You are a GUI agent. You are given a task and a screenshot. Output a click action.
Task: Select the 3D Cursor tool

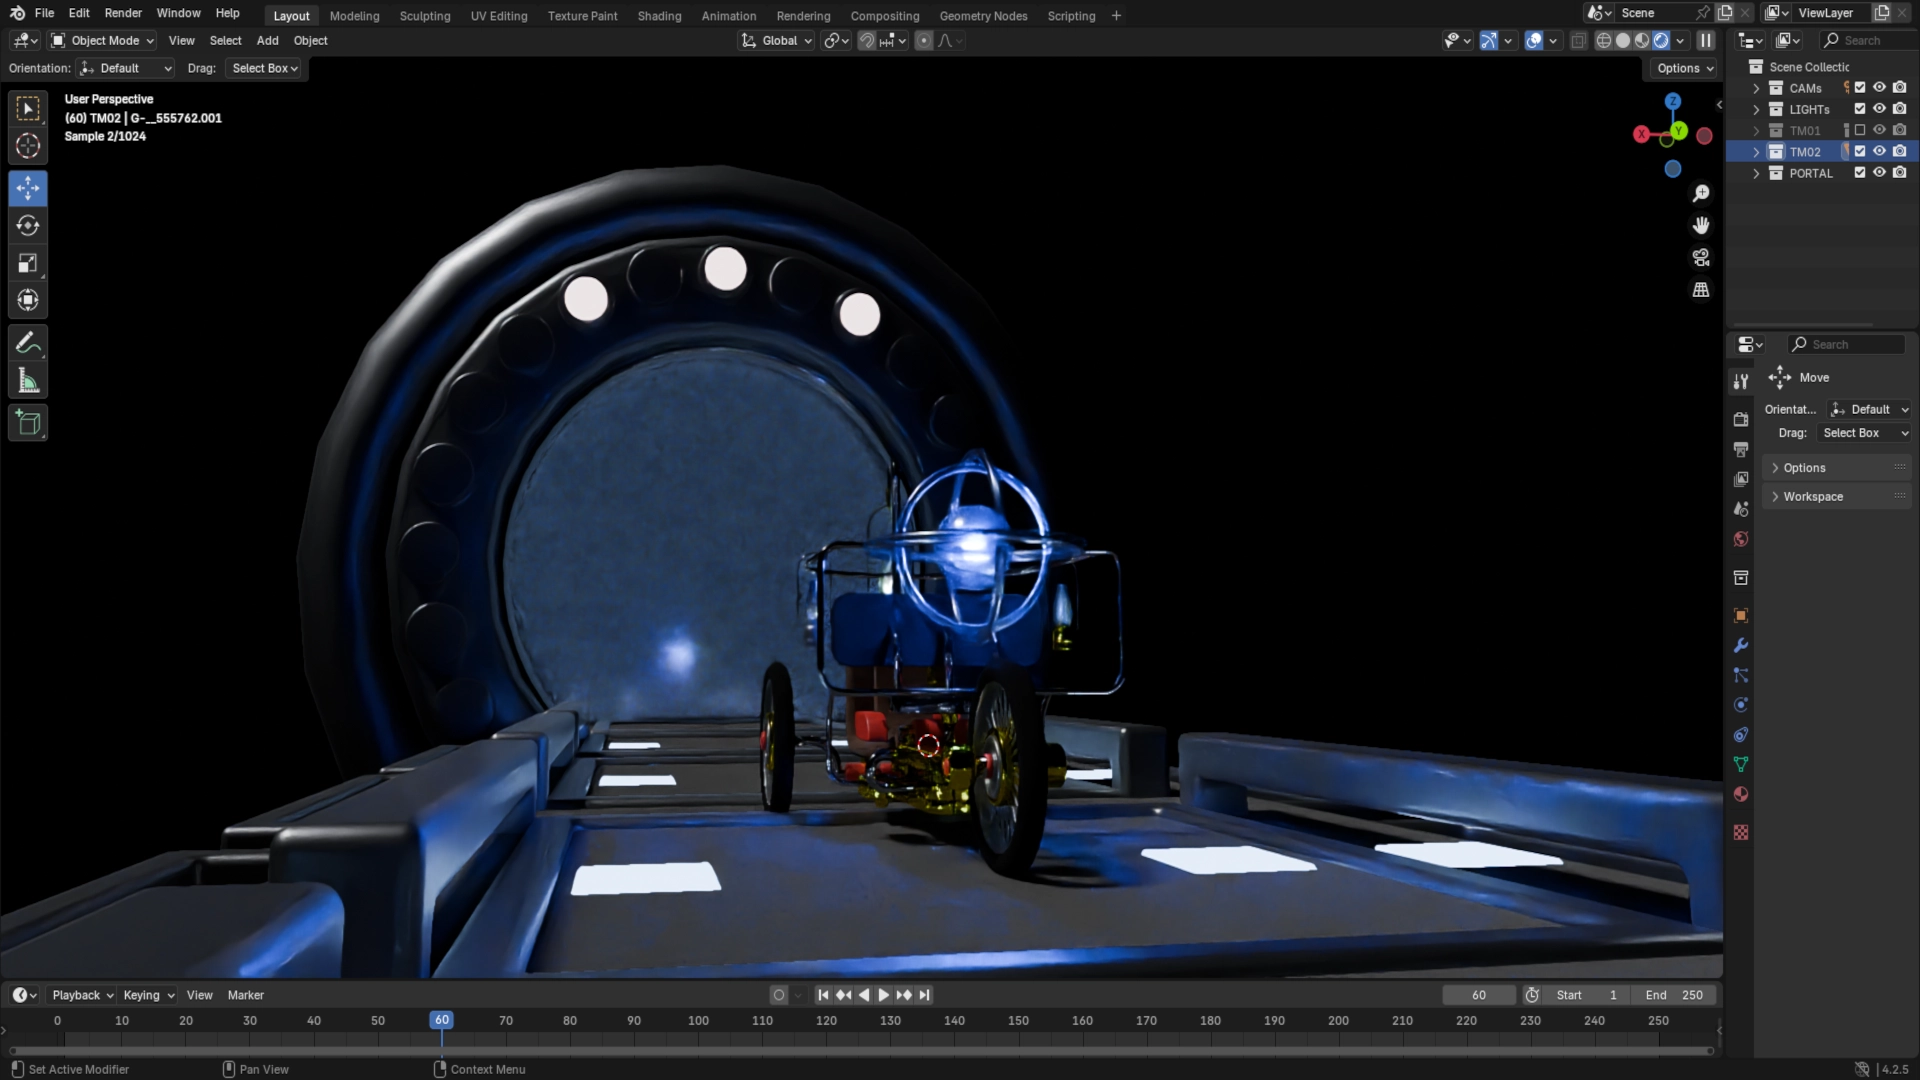pyautogui.click(x=28, y=146)
